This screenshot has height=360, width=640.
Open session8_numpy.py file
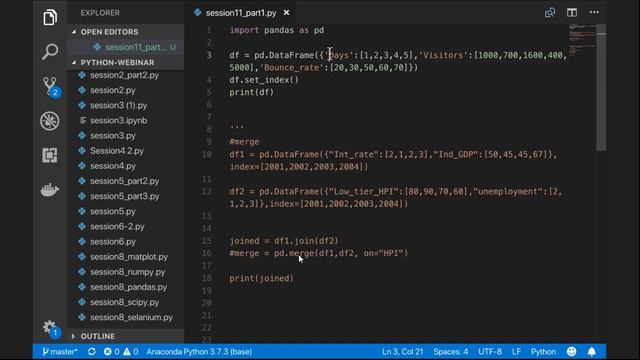coord(126,272)
